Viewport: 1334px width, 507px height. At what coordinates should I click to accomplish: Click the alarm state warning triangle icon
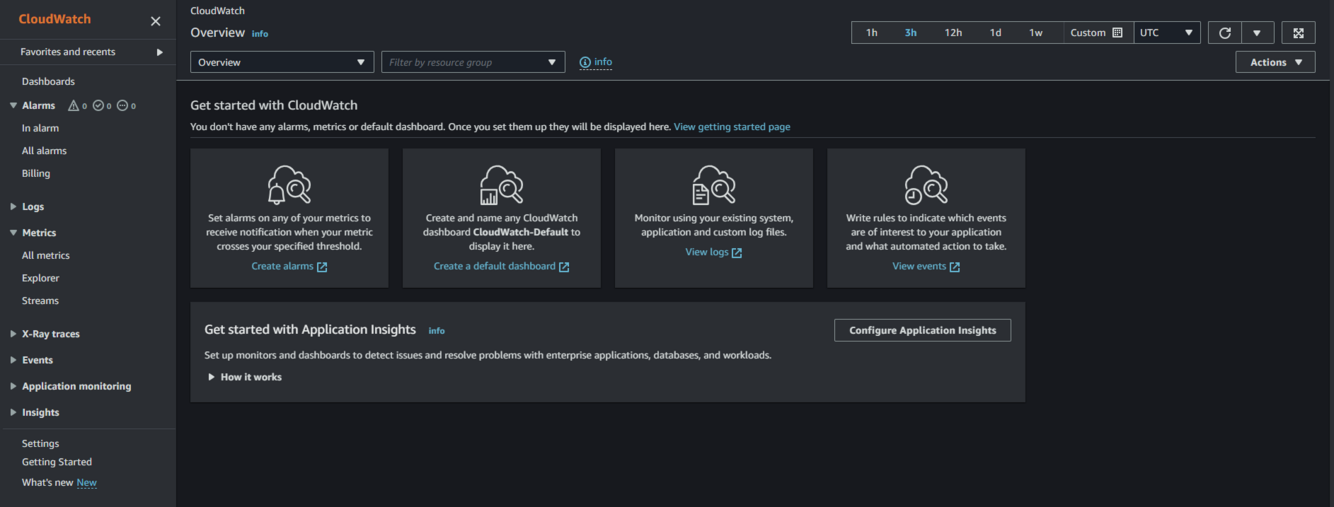(73, 106)
